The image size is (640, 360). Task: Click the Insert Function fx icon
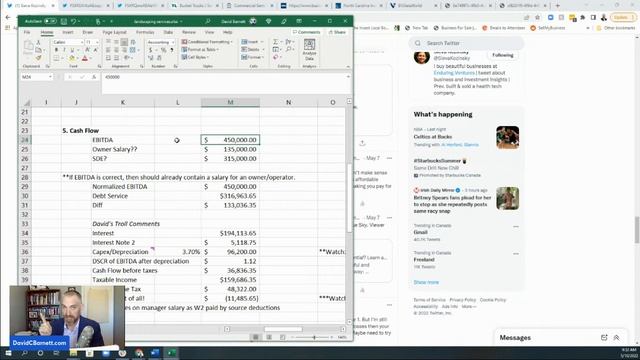[x=94, y=77]
